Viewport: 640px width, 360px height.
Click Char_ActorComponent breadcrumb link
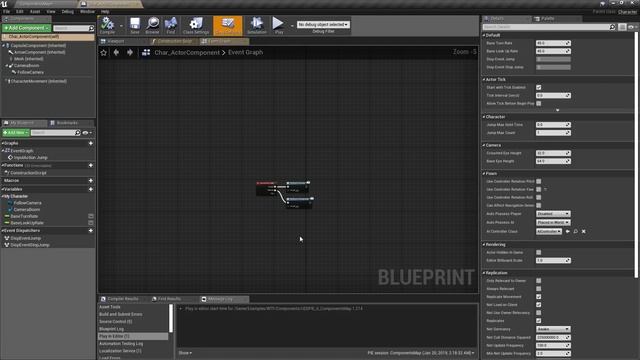187,52
